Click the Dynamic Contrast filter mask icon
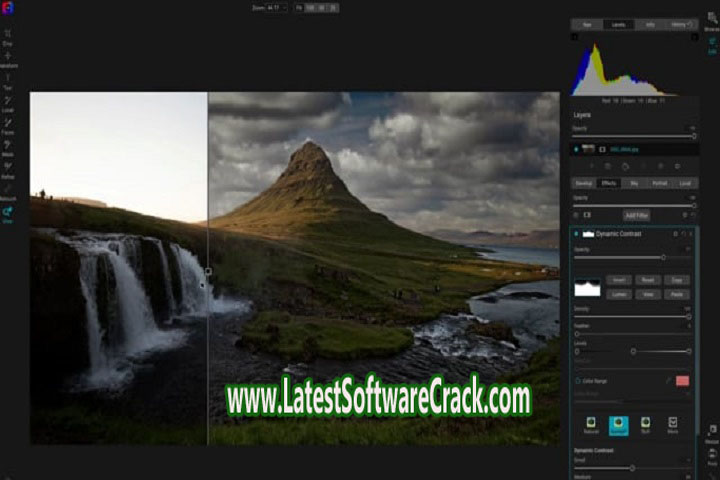This screenshot has width=720, height=480. click(588, 234)
